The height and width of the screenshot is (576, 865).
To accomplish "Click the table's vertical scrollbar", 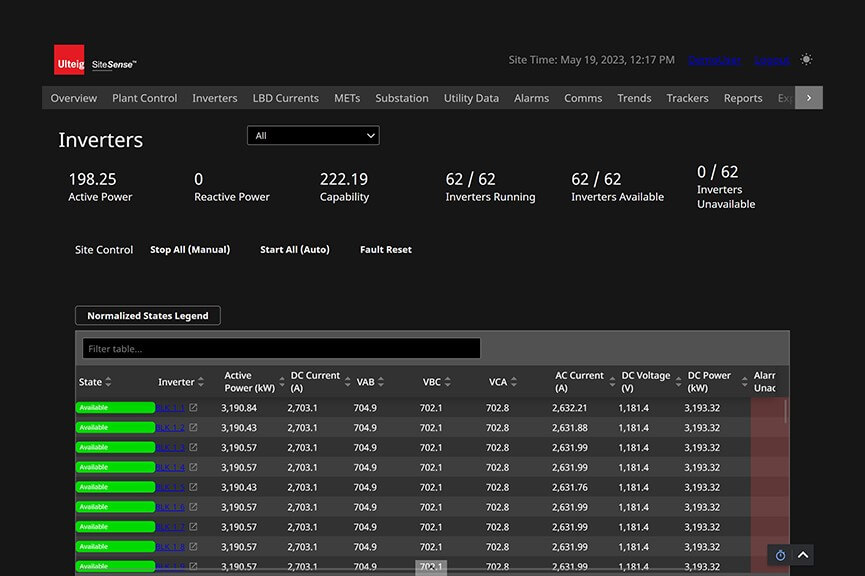I will 785,410.
